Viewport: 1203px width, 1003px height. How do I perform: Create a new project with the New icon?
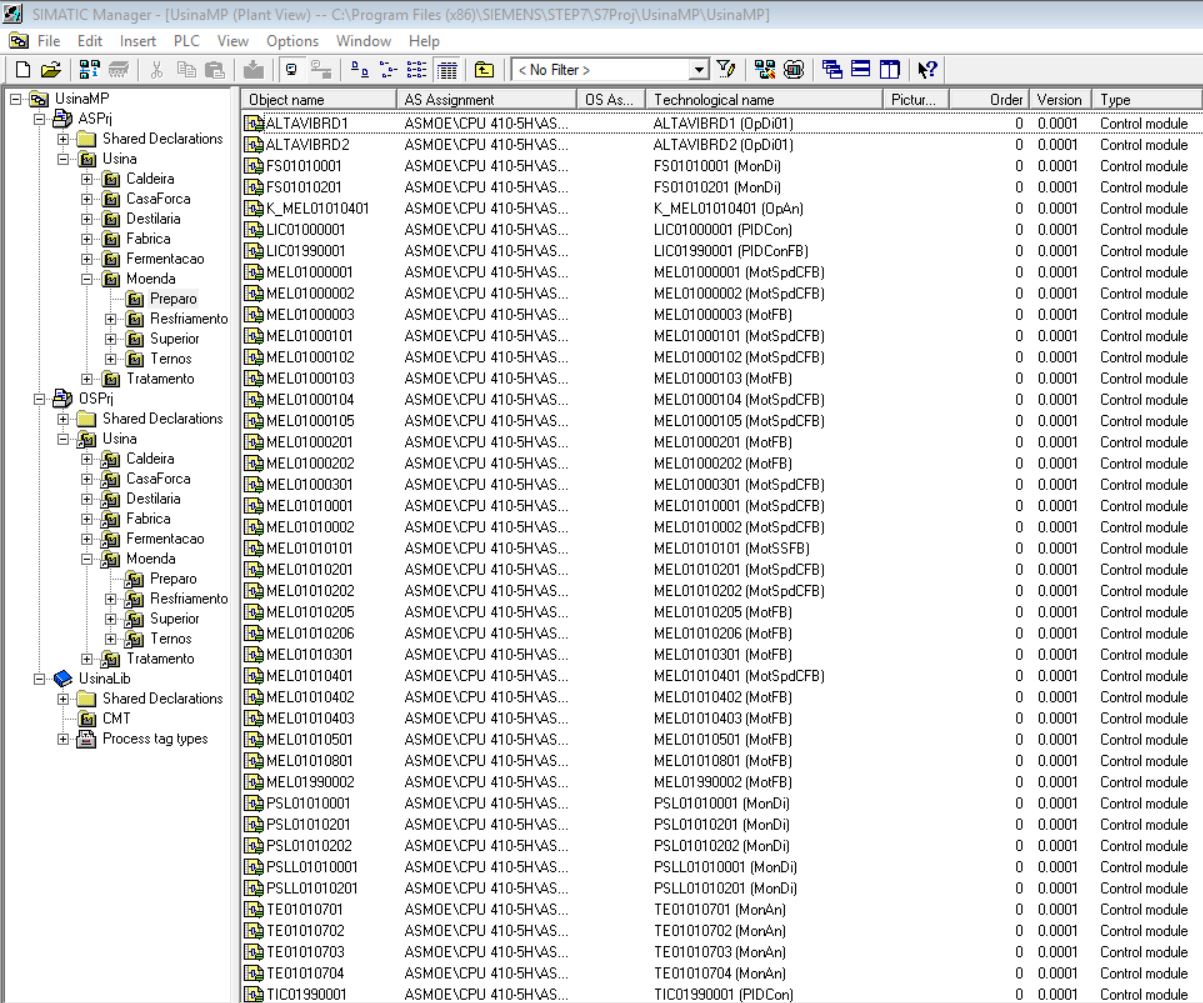pyautogui.click(x=23, y=70)
